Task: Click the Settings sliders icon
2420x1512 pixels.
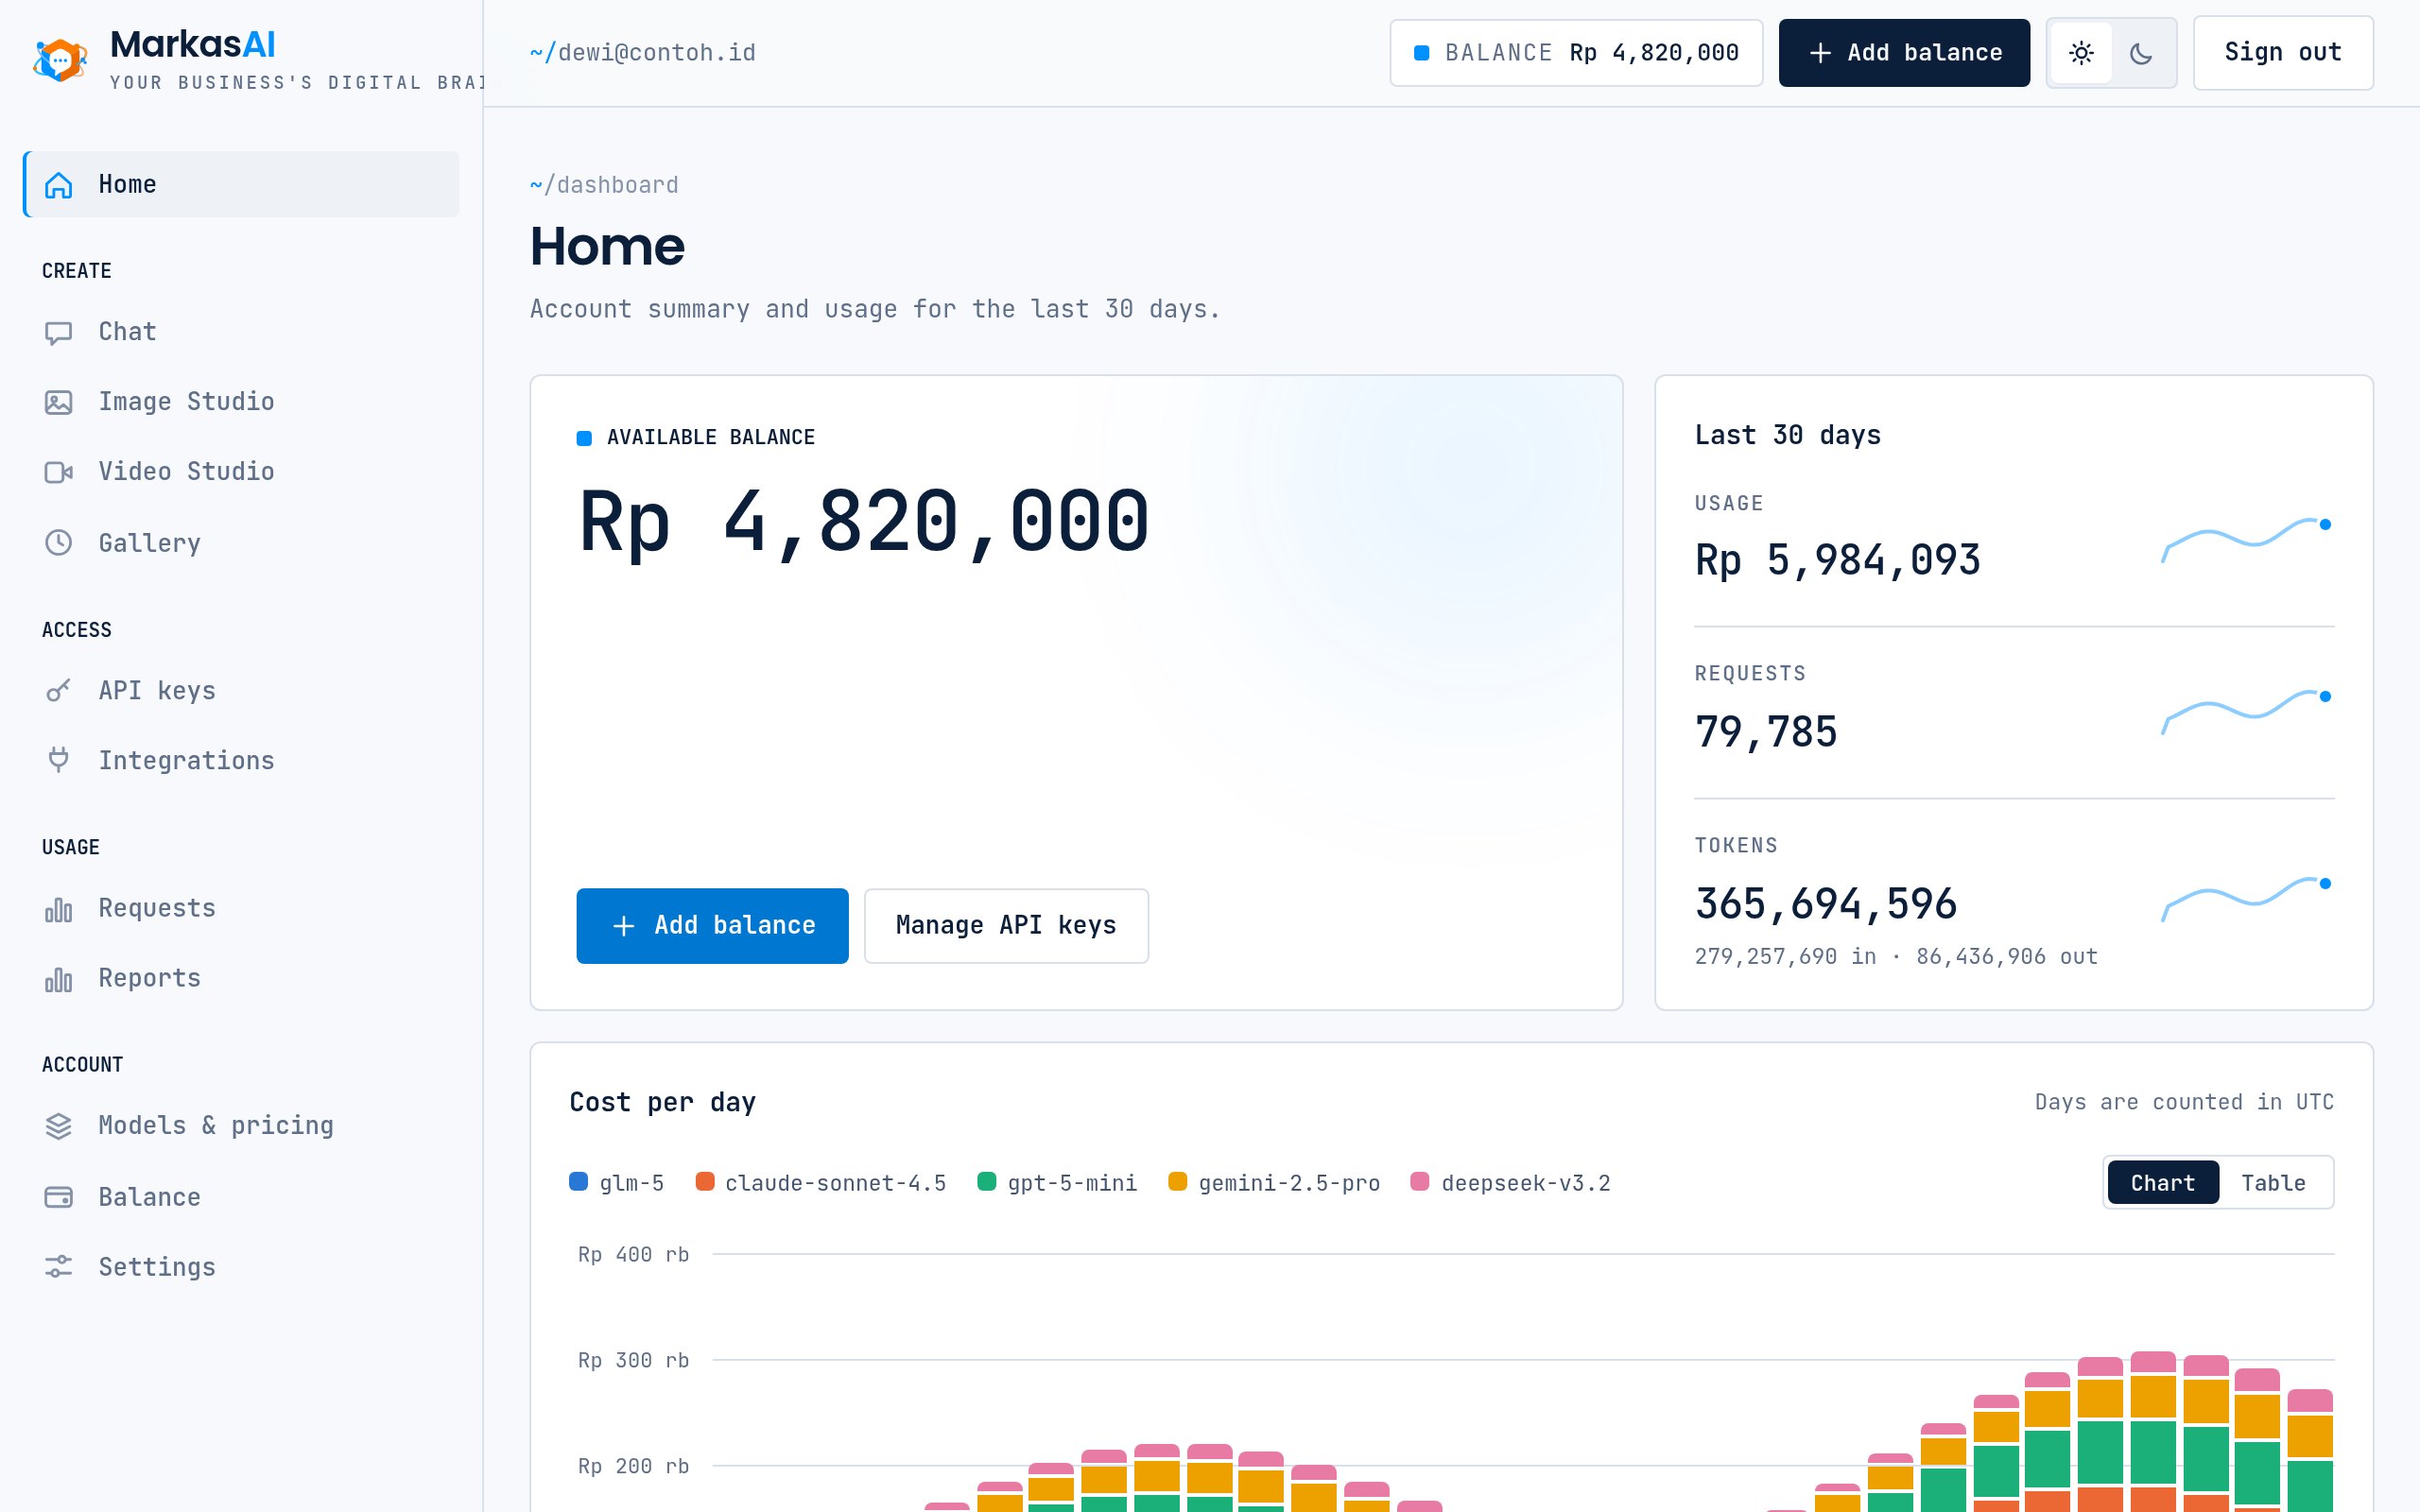Action: 59,1267
